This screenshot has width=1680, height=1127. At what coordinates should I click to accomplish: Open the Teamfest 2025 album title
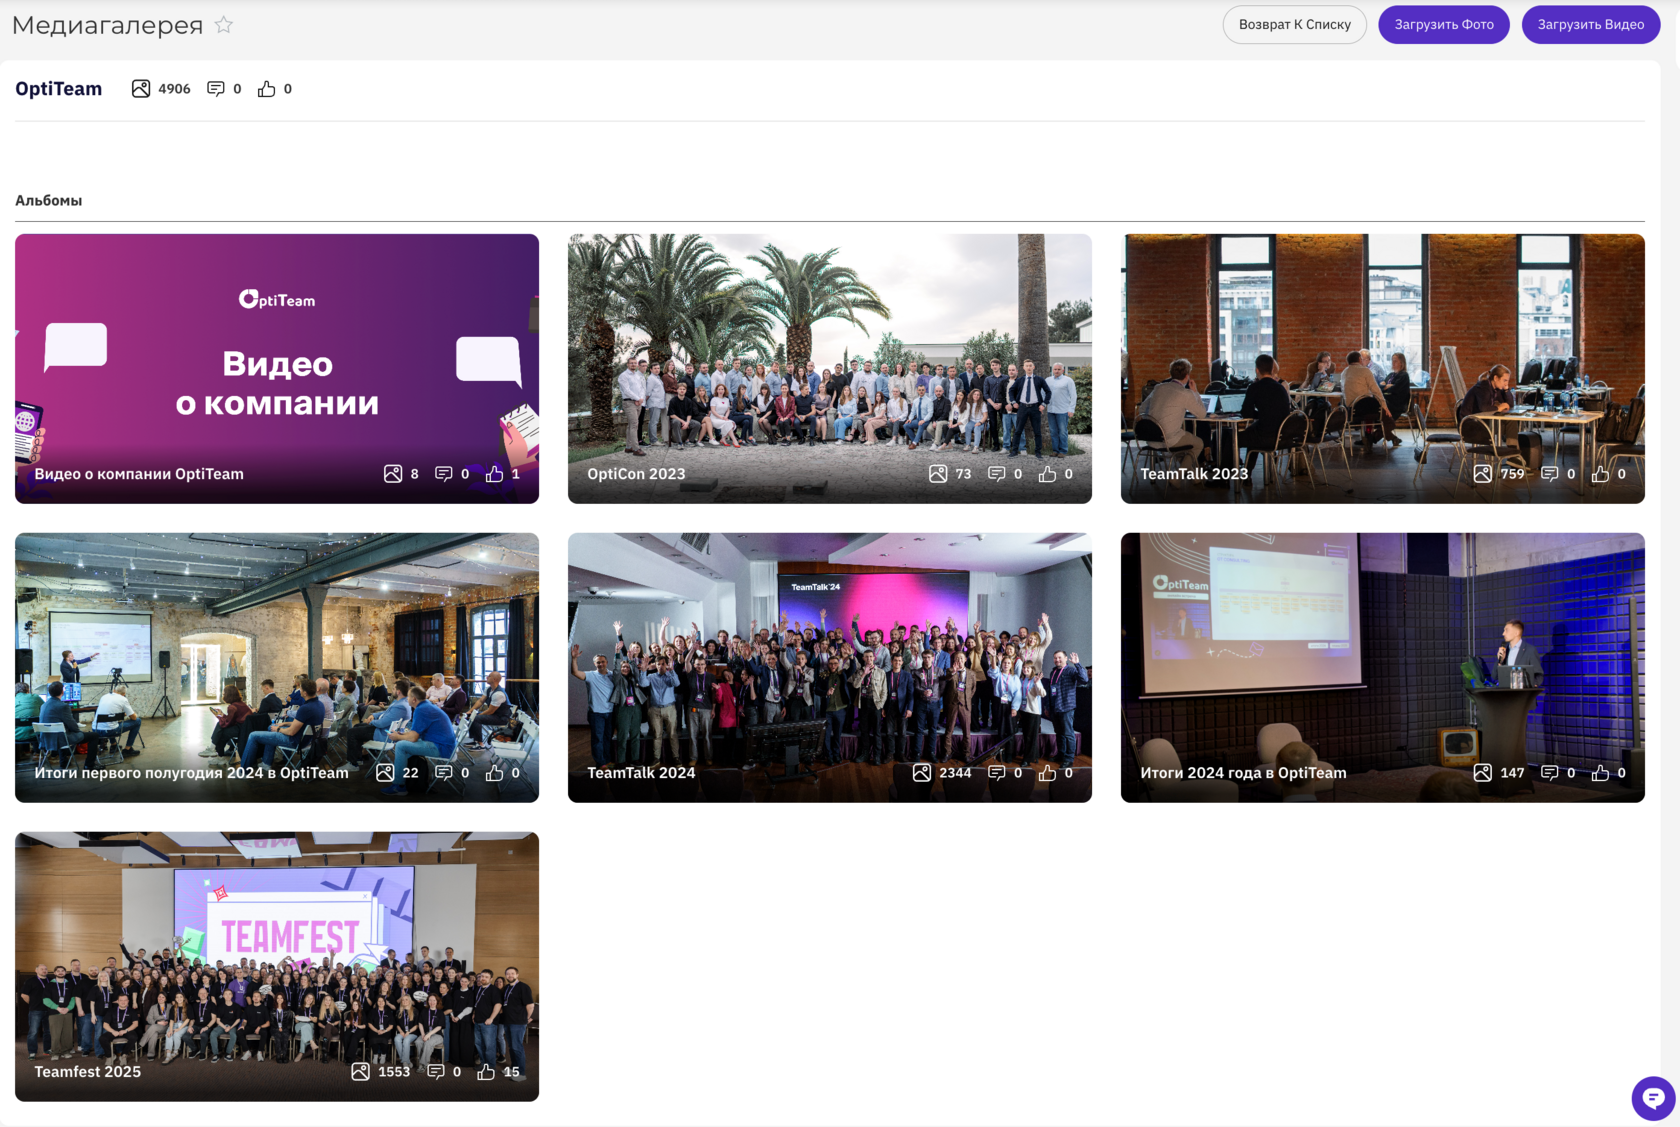(88, 1072)
